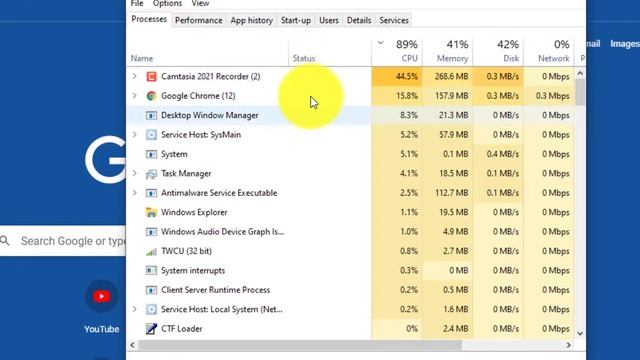Click the 157.9 MB memory cell for Chrome

click(448, 96)
